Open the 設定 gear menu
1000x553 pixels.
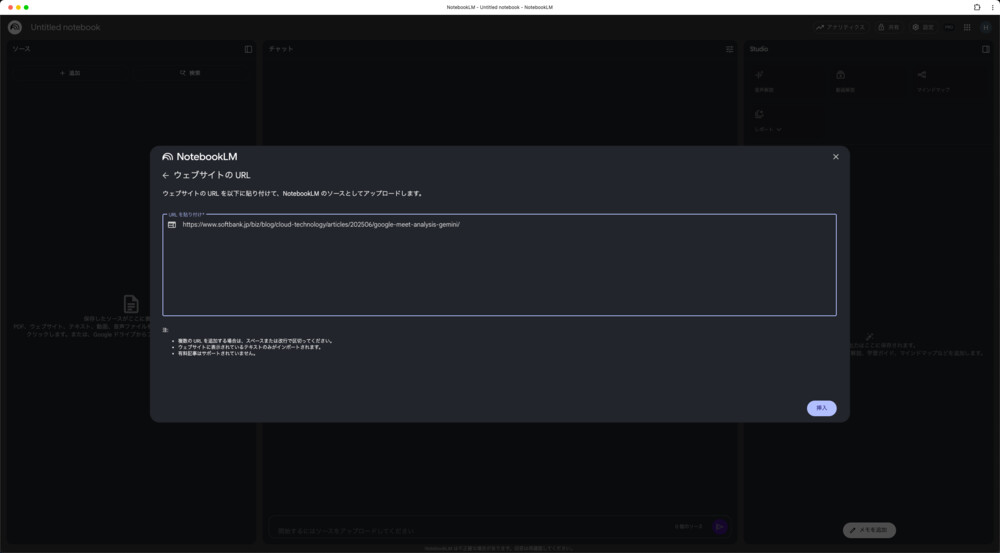pos(923,27)
